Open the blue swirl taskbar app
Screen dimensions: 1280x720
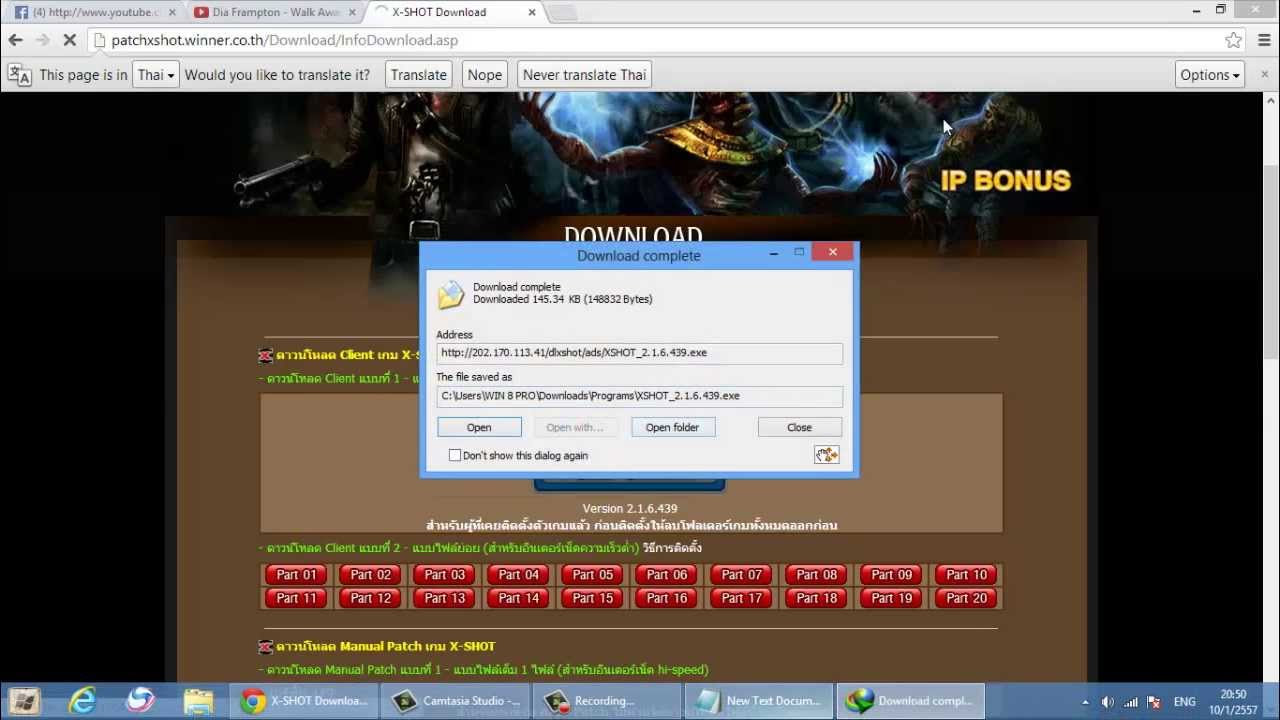click(140, 701)
